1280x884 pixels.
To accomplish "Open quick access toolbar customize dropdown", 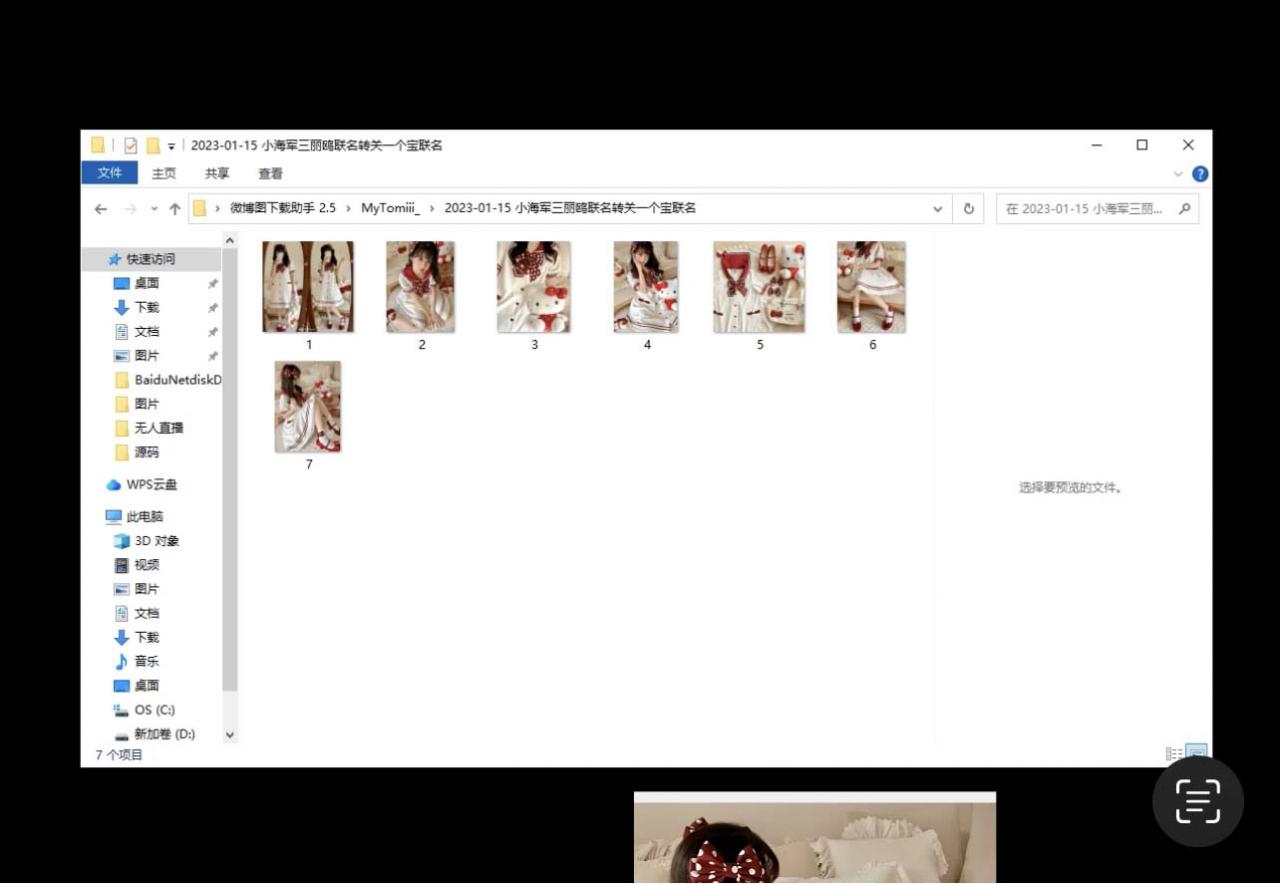I will [x=171, y=146].
